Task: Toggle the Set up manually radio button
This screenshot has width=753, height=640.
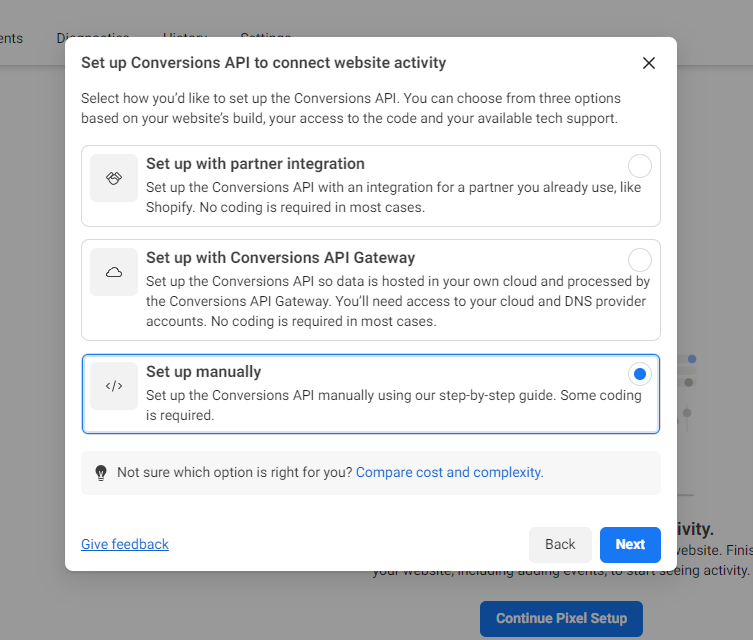Action: click(640, 374)
